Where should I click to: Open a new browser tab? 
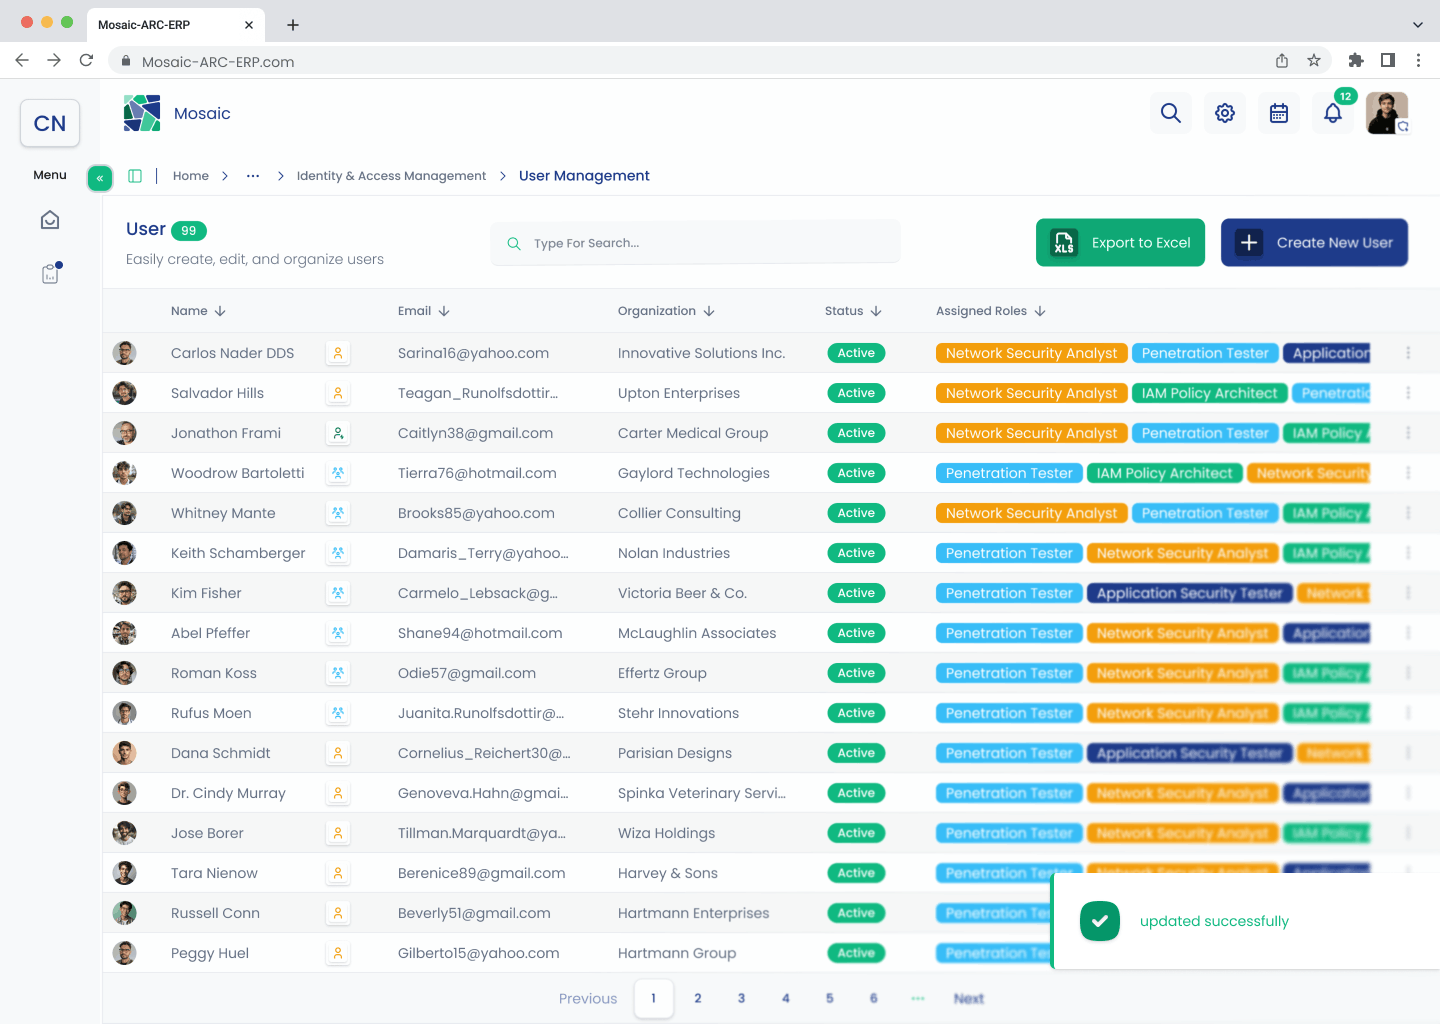click(293, 25)
